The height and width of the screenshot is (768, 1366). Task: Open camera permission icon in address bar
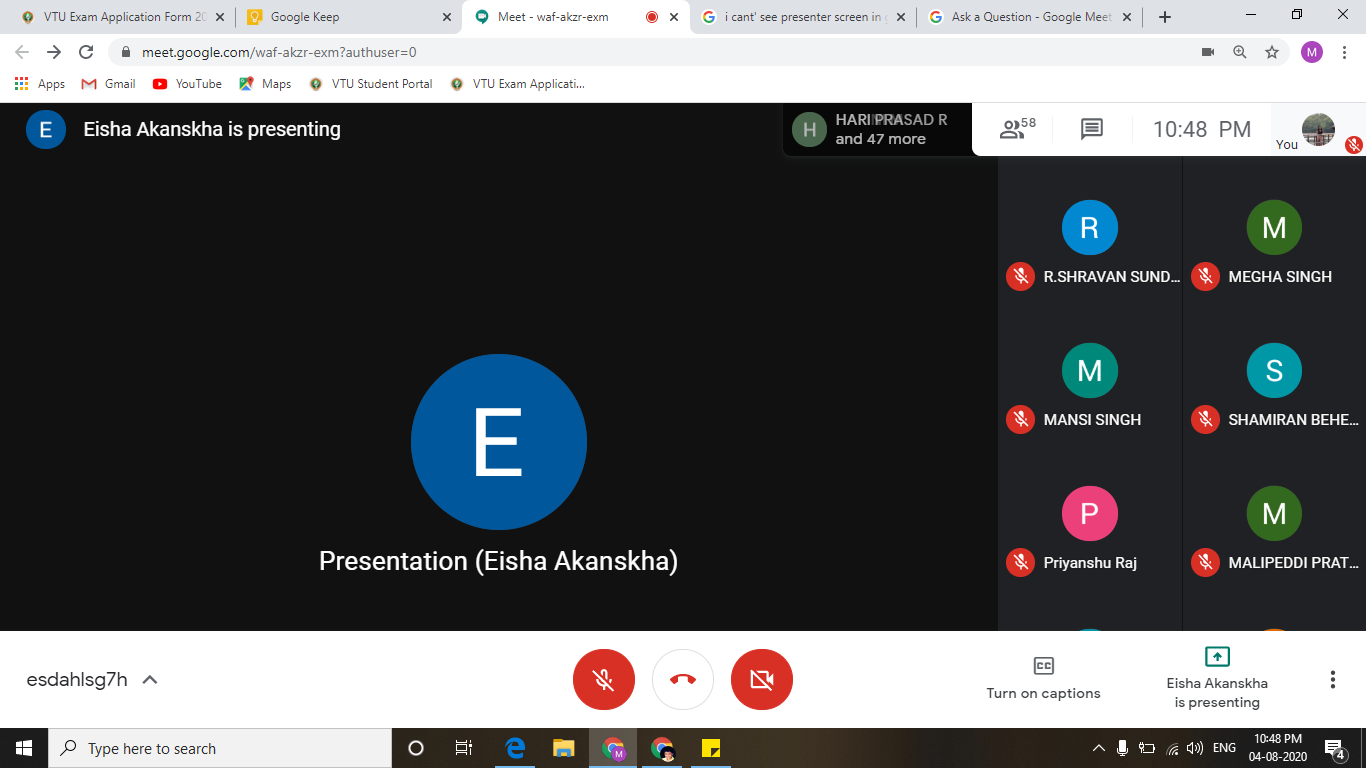[1207, 52]
